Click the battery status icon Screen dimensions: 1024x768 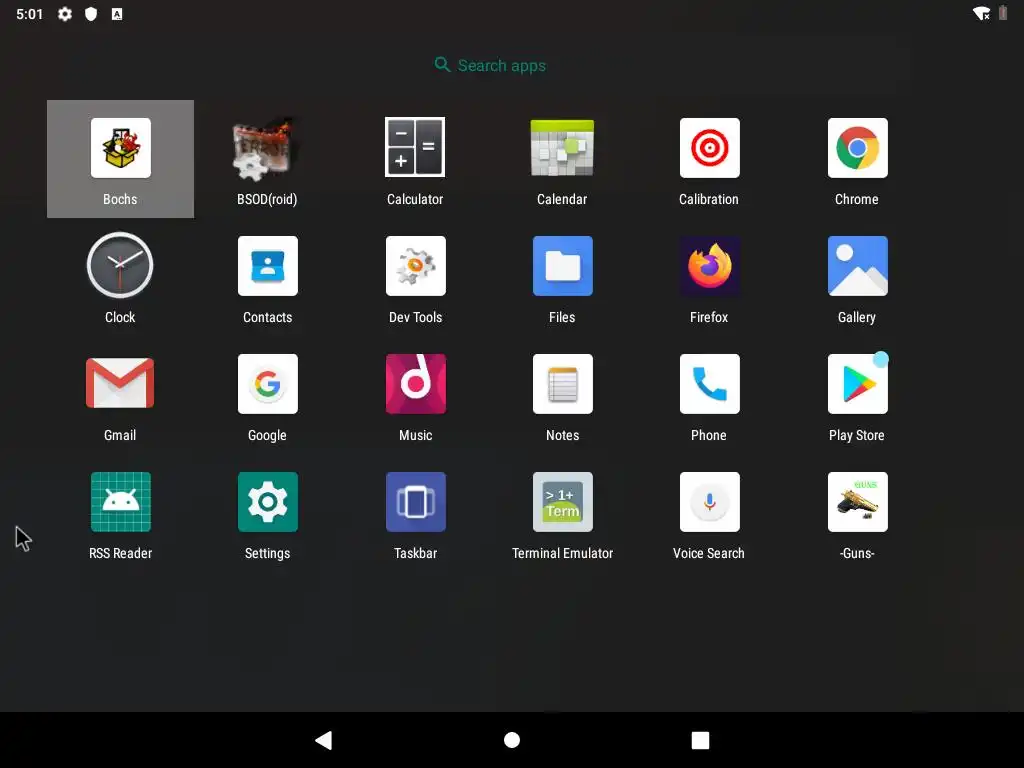tap(1003, 13)
